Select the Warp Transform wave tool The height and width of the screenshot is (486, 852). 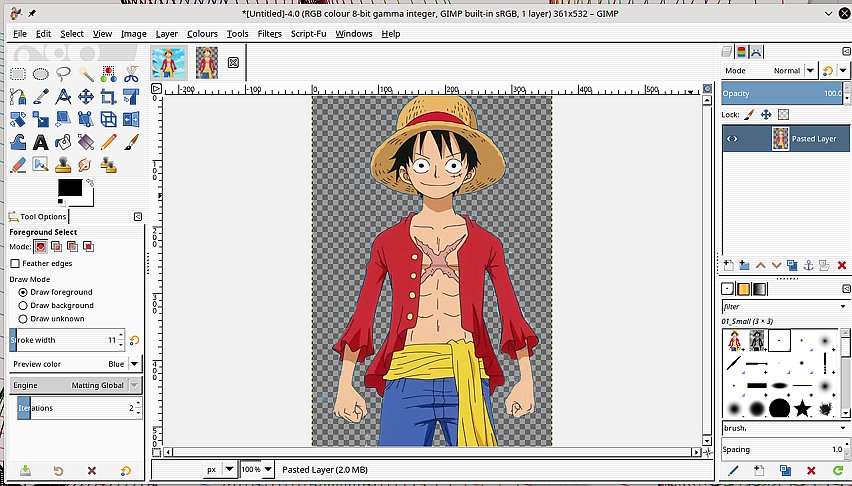click(x=18, y=142)
